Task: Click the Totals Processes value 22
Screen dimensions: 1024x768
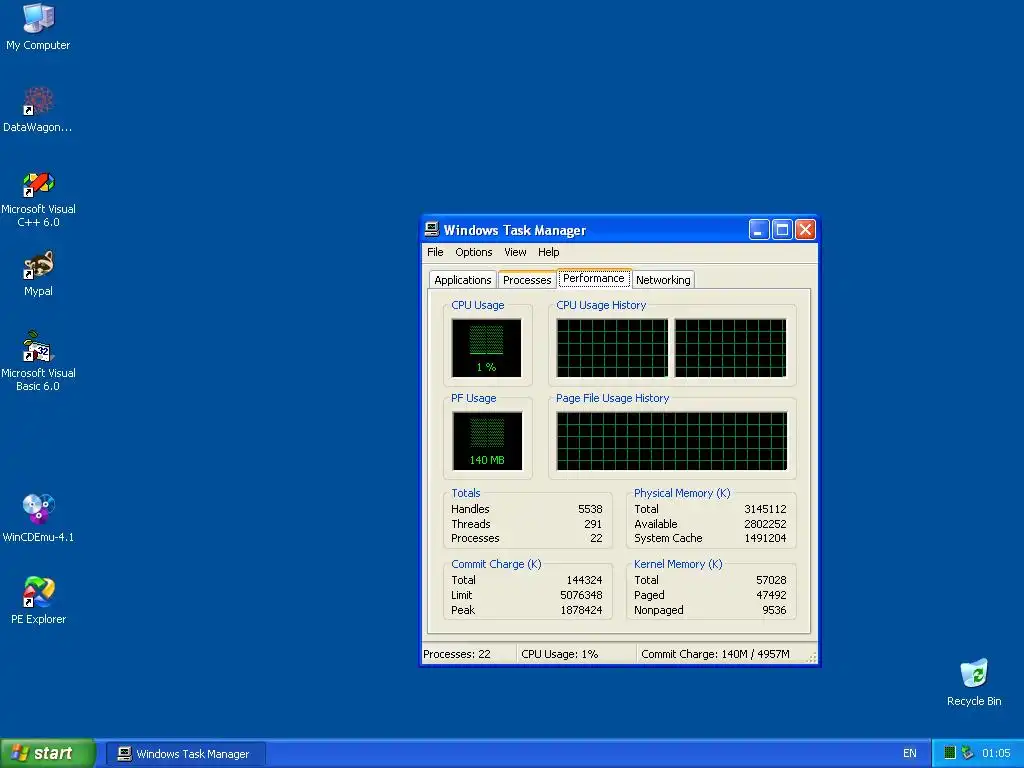Action: coord(596,538)
